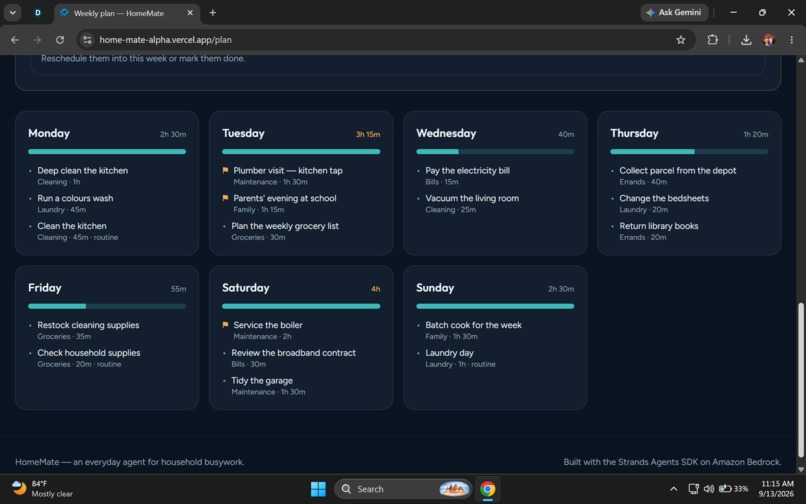Click scrollbar down arrow
The height and width of the screenshot is (504, 806).
(x=800, y=469)
